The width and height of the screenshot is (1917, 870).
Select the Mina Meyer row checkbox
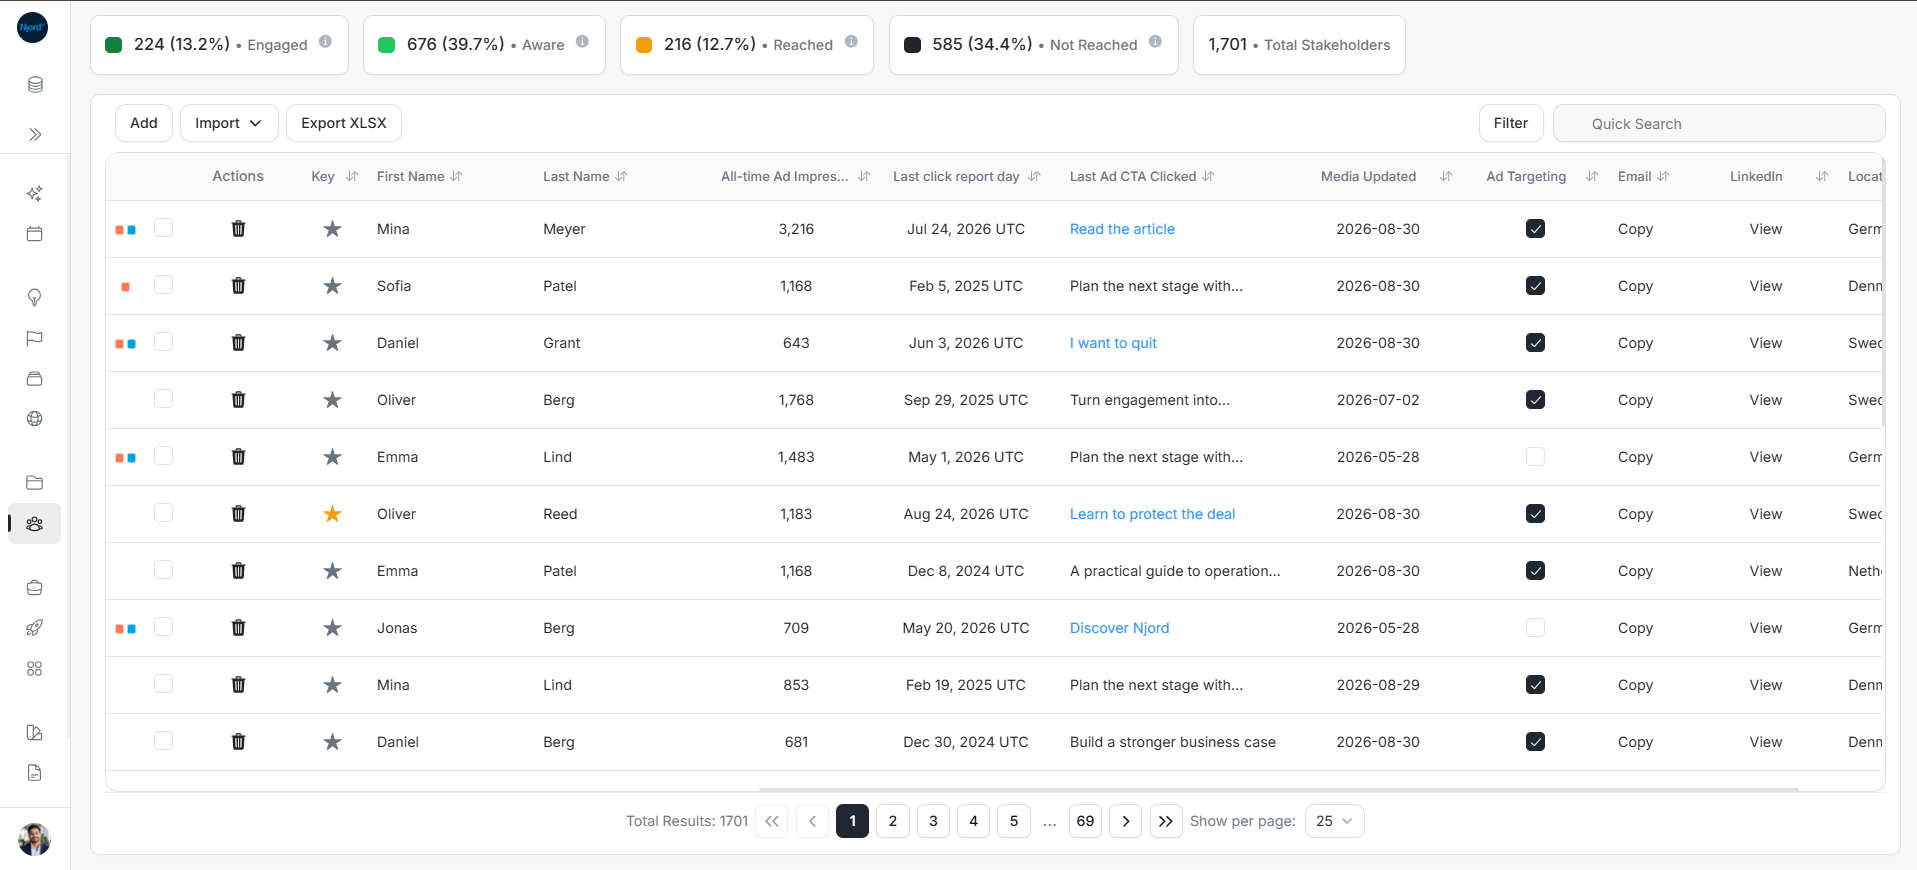pyautogui.click(x=164, y=228)
